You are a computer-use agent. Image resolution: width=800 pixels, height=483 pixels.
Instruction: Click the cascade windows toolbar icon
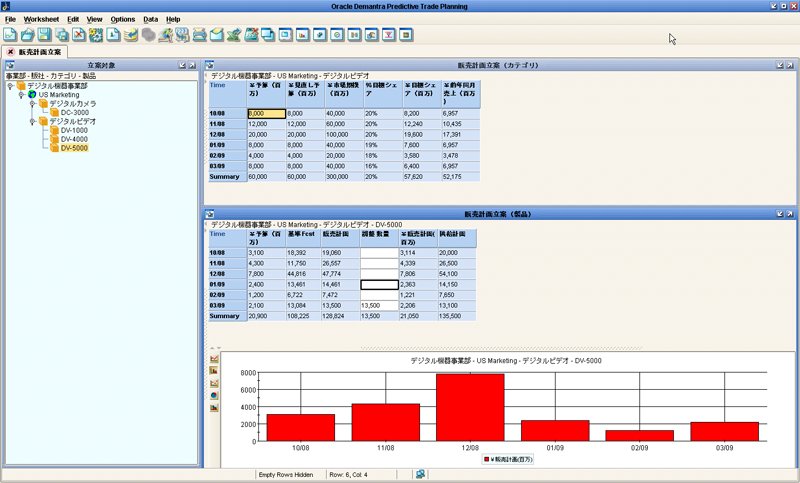(x=268, y=35)
